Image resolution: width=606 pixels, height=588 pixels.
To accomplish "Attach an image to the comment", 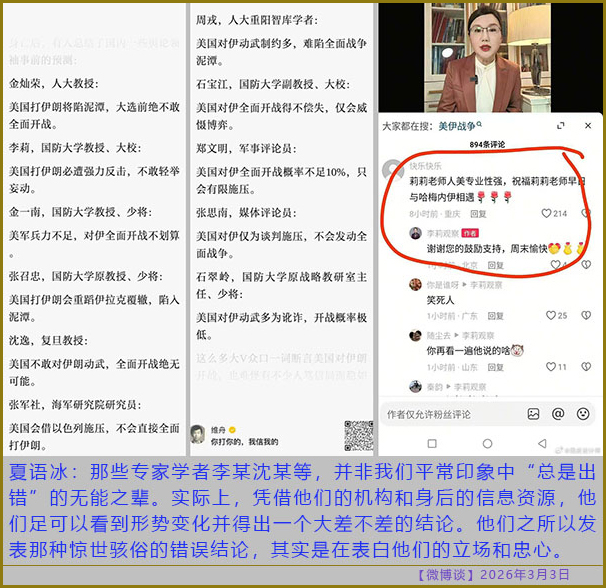I will pos(533,414).
